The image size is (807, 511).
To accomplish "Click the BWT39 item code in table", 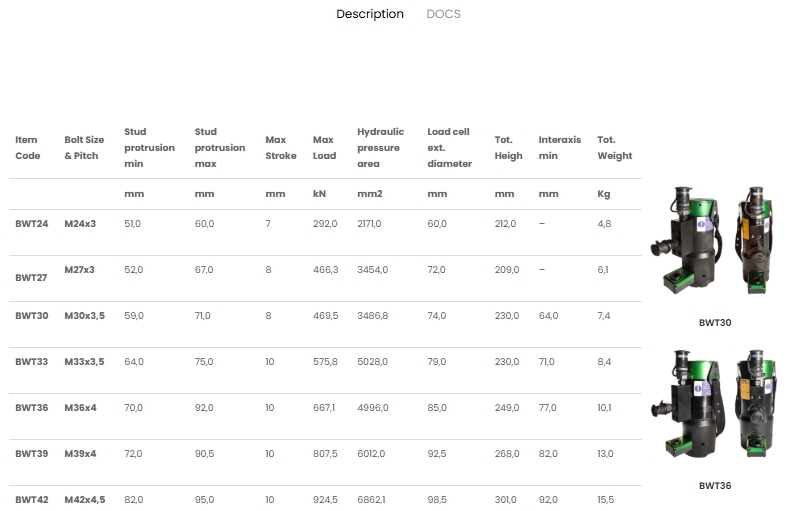I will tap(31, 454).
